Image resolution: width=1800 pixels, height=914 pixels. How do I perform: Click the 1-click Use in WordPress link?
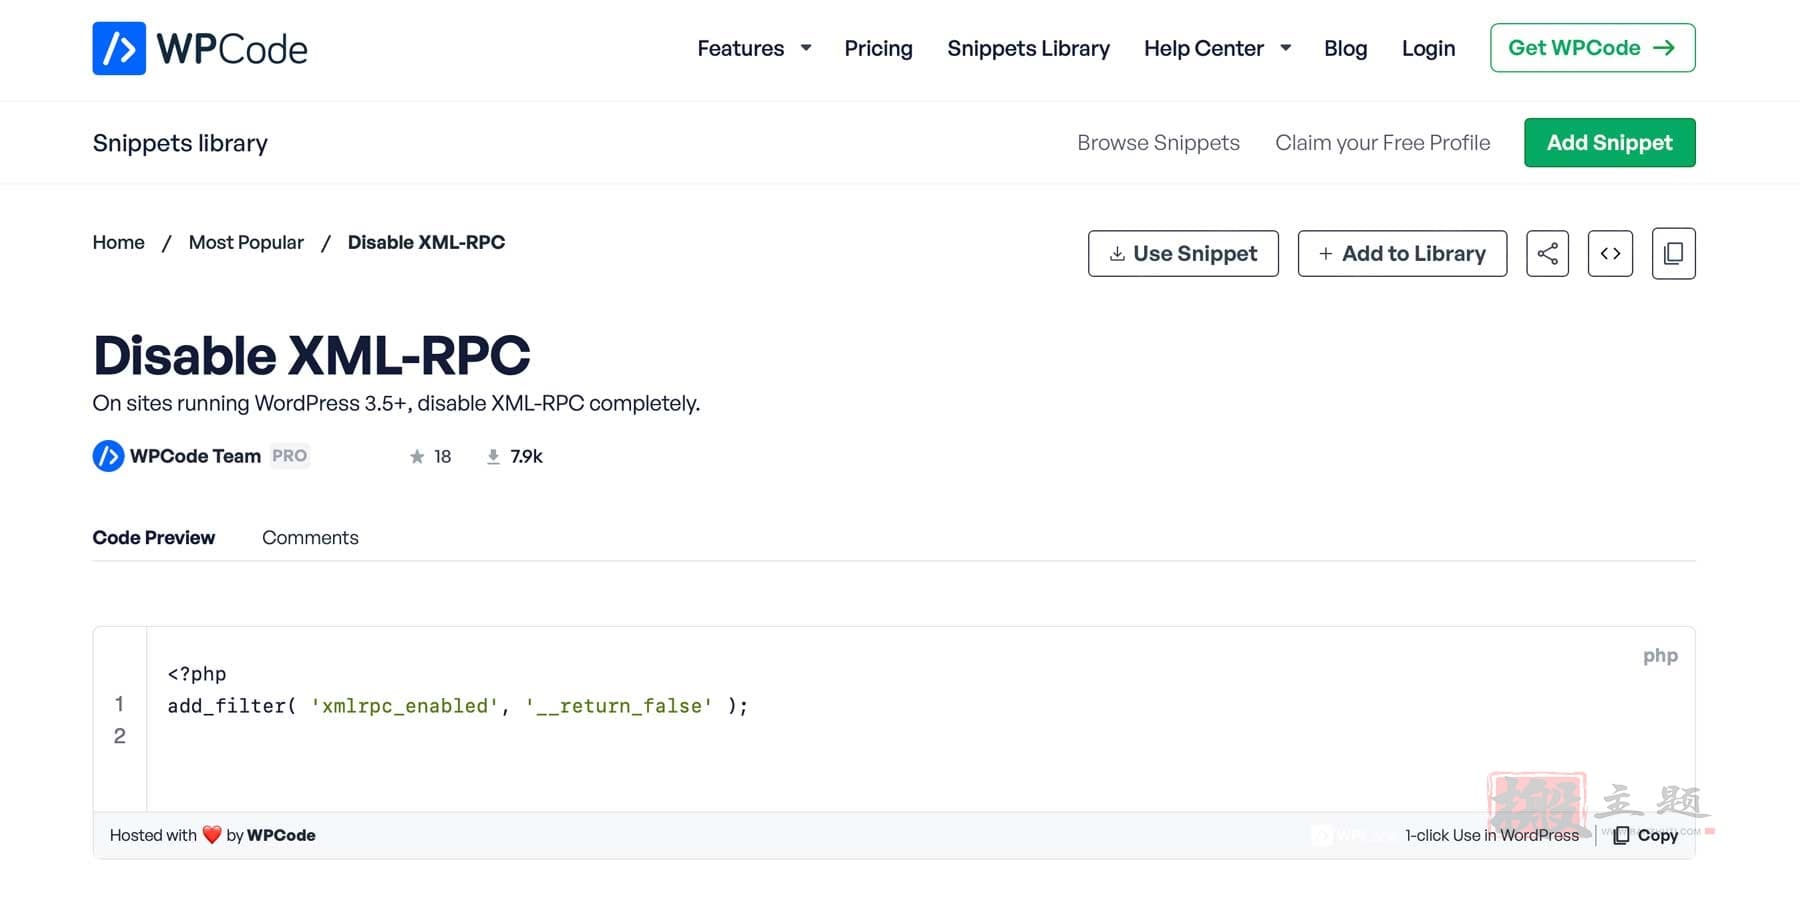tap(1491, 835)
